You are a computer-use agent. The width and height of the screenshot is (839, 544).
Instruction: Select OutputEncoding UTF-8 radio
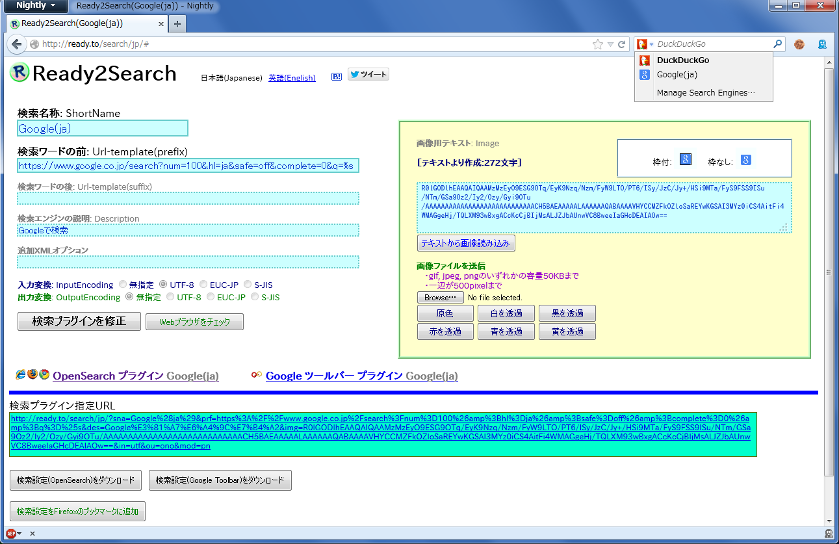tap(170, 296)
